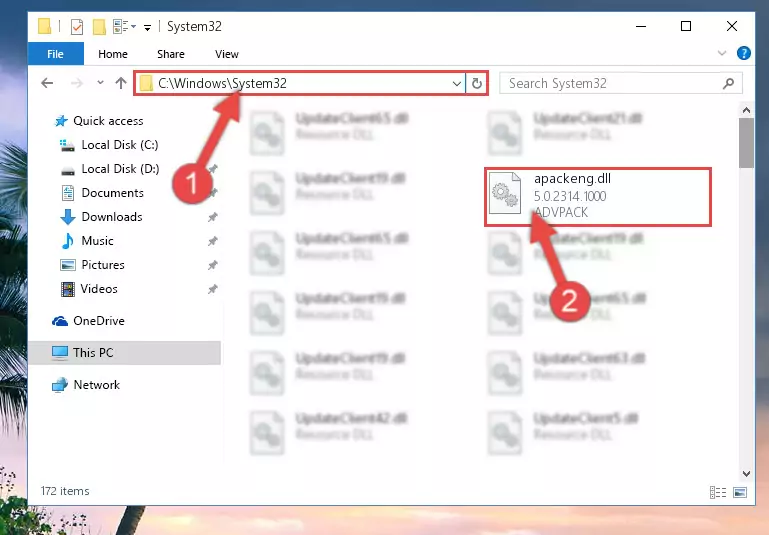Image resolution: width=769 pixels, height=535 pixels.
Task: Open Downloads in navigation pane
Action: 102,217
